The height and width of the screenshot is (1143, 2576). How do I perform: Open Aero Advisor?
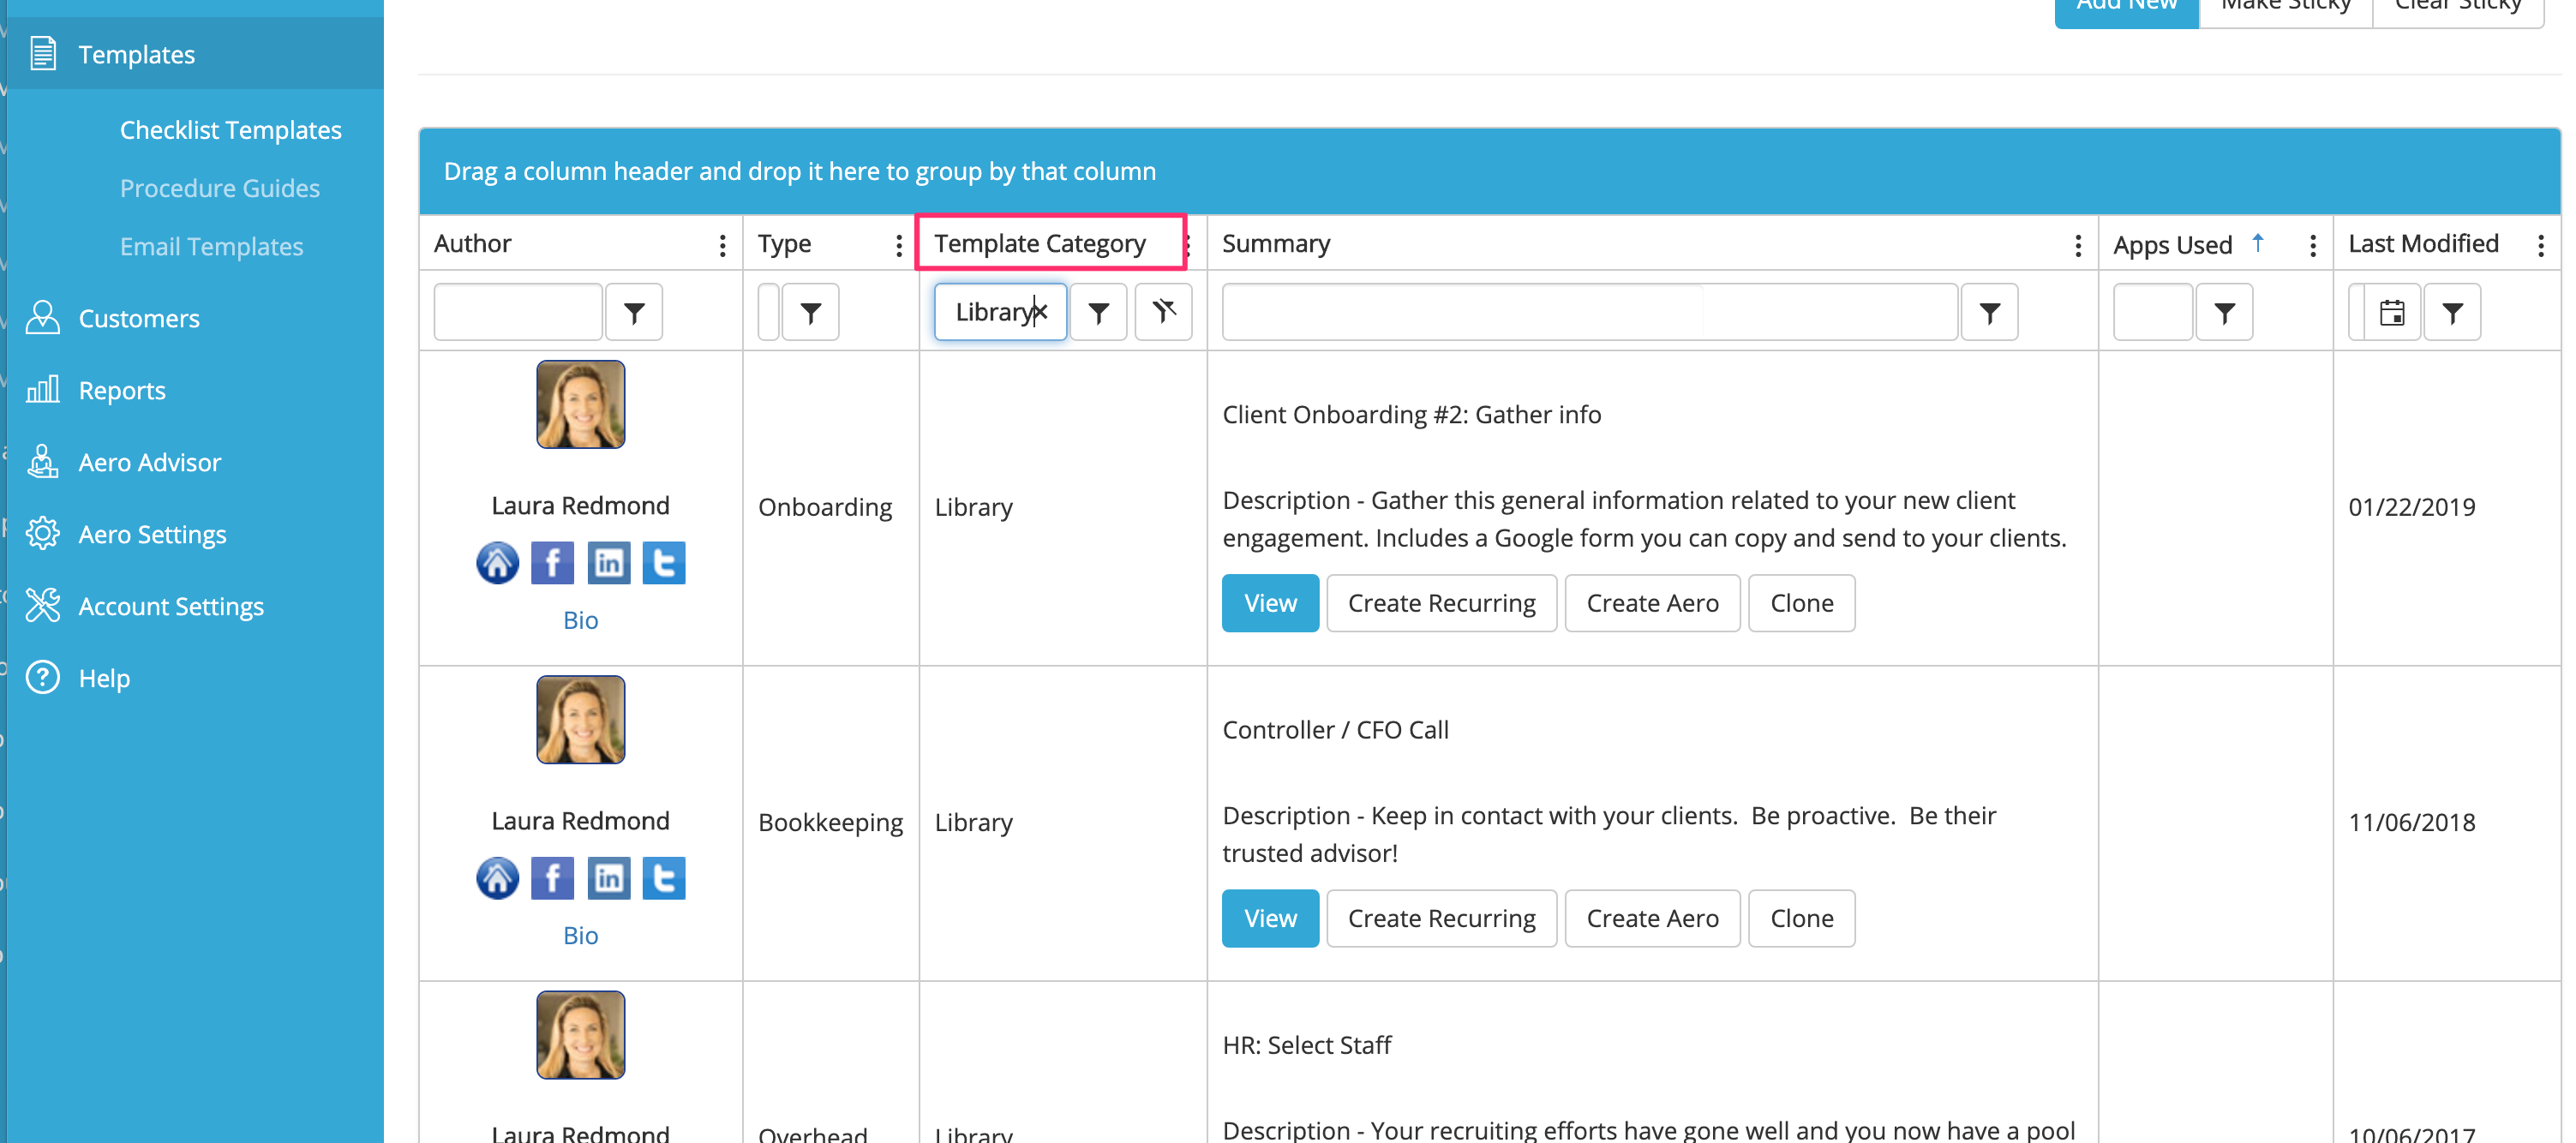pyautogui.click(x=149, y=462)
